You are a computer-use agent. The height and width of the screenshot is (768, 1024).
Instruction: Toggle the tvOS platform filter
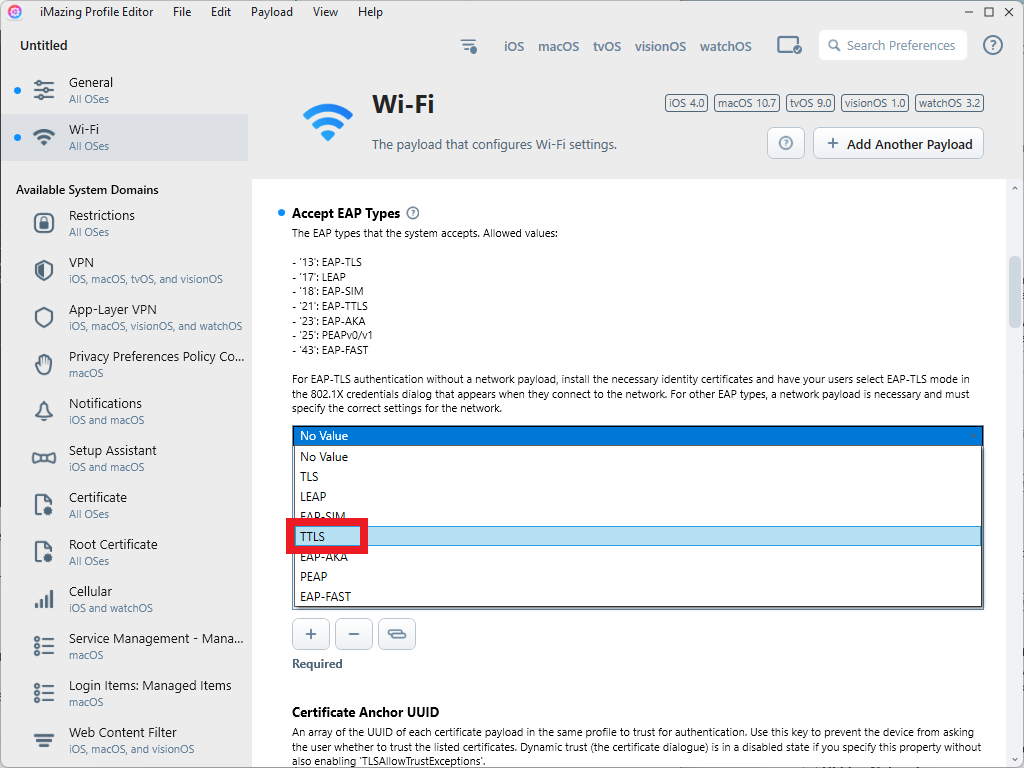[607, 46]
